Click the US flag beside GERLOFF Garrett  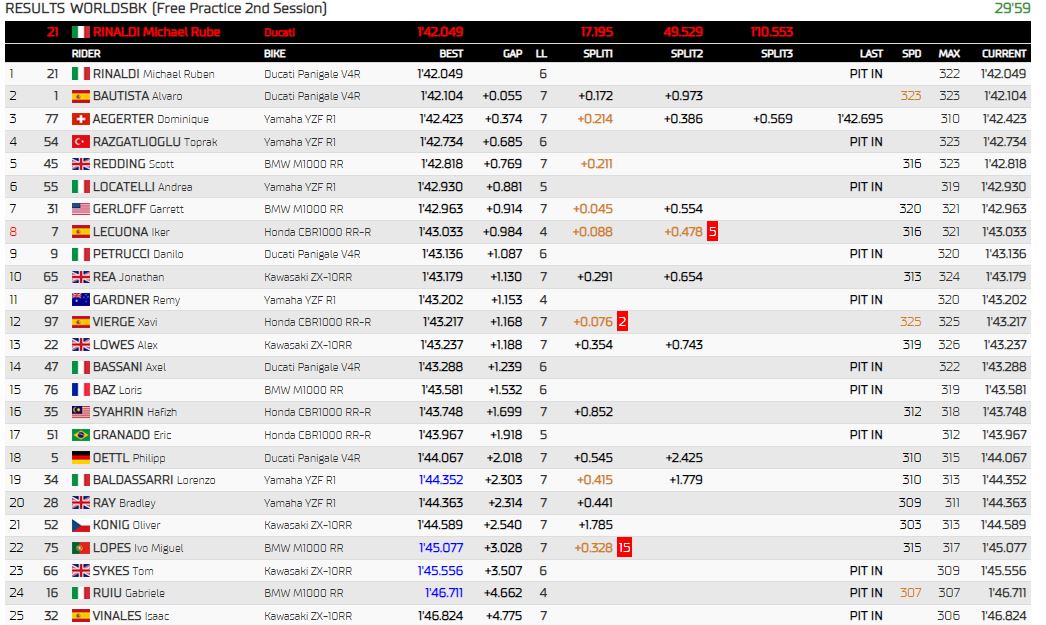click(x=81, y=209)
